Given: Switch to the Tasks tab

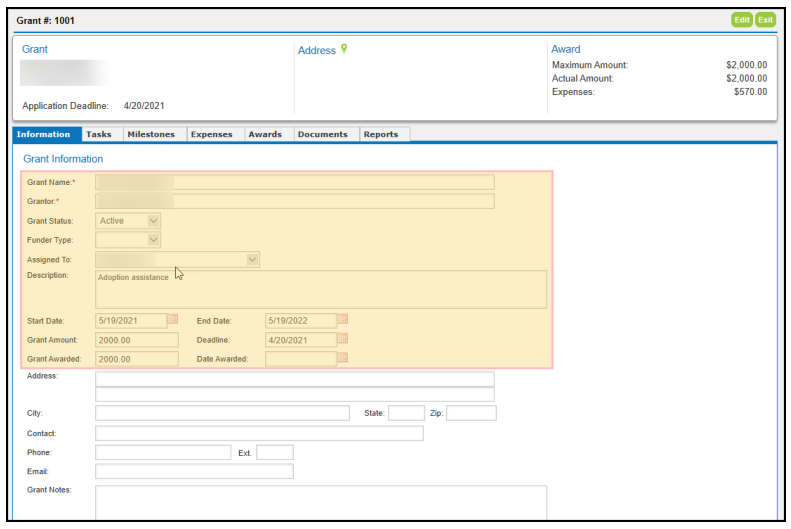Looking at the screenshot, I should pos(102,134).
